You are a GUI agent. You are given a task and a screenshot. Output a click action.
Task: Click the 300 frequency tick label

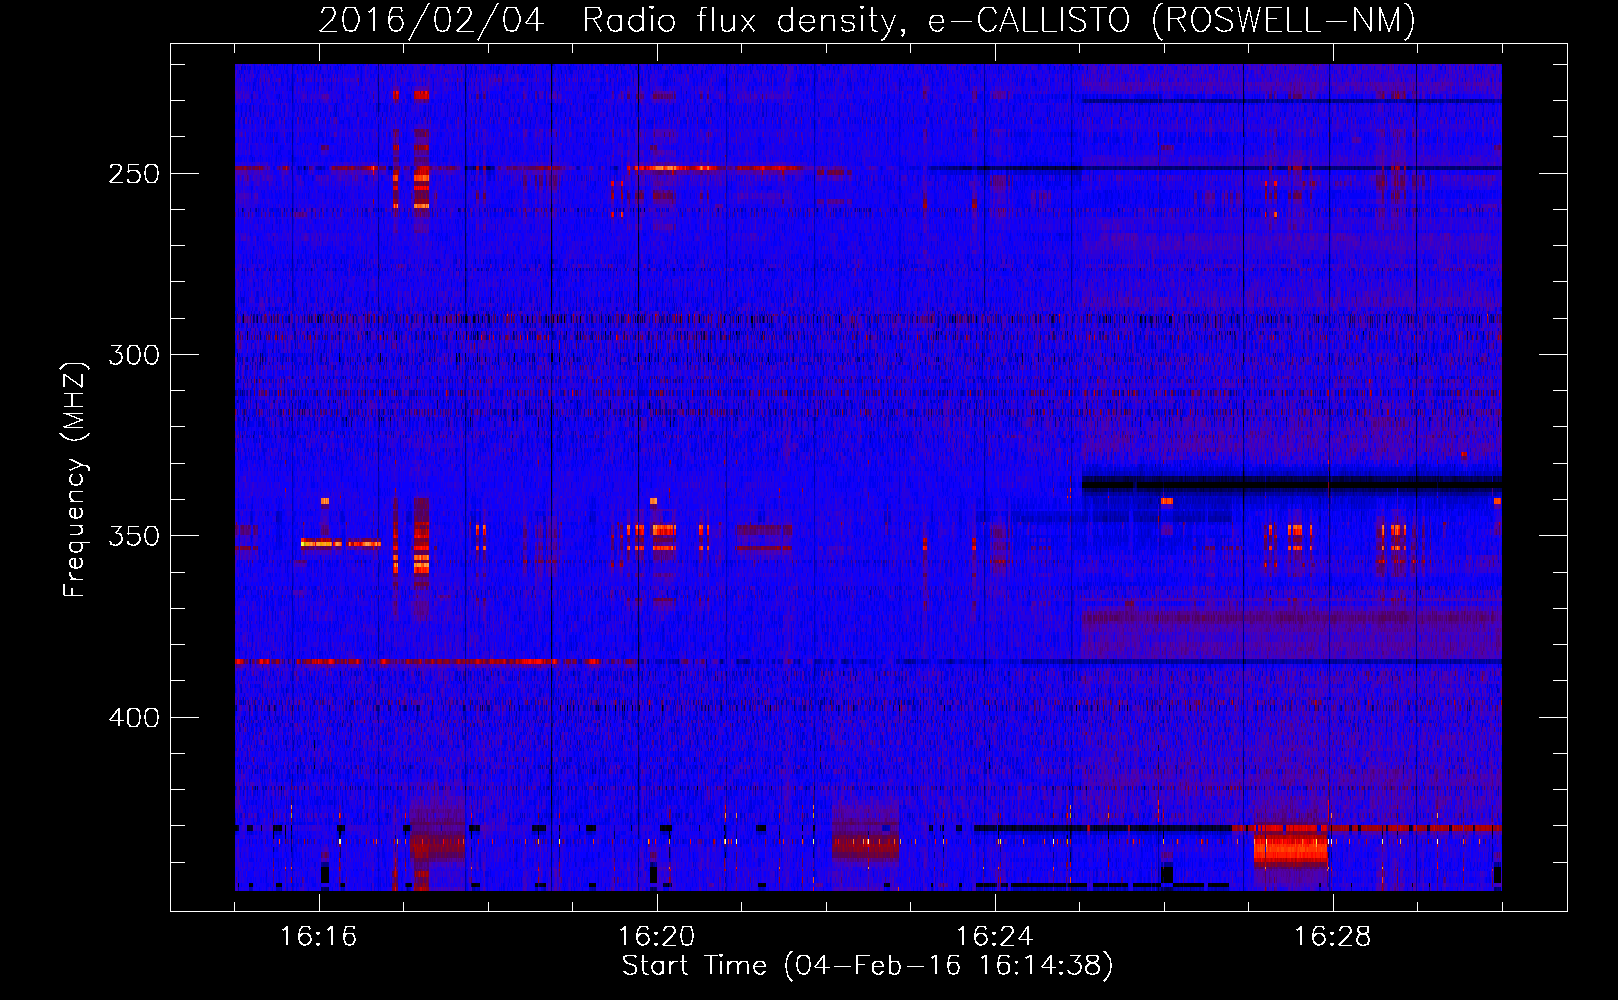[134, 355]
